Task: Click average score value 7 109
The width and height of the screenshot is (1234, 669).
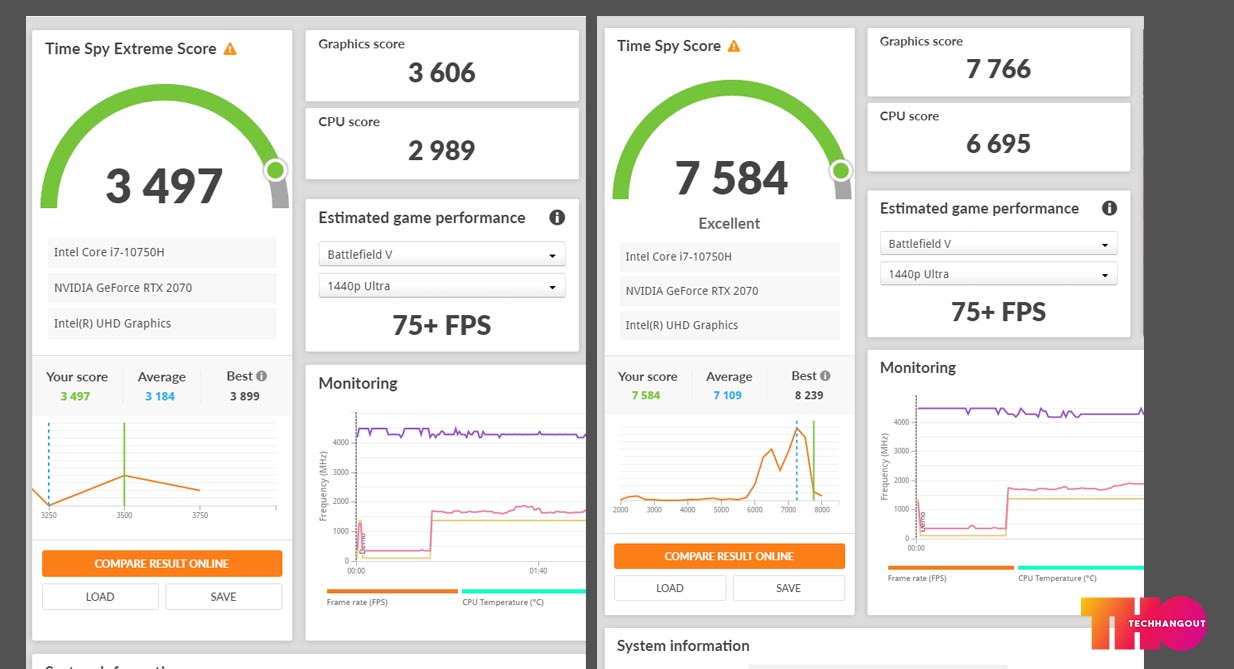Action: point(728,396)
